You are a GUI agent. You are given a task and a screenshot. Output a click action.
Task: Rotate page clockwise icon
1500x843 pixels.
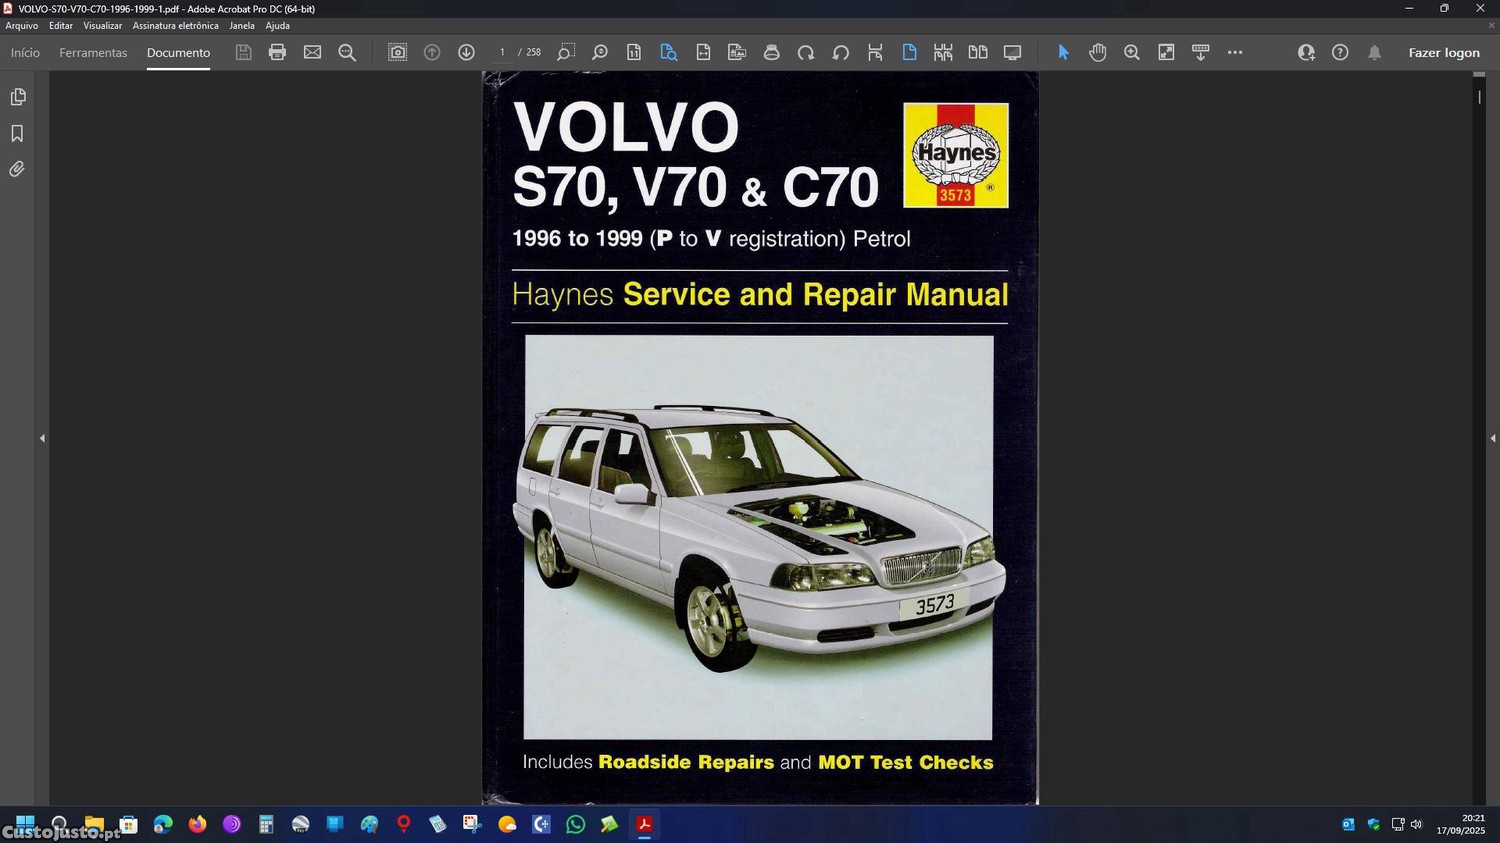pyautogui.click(x=806, y=53)
